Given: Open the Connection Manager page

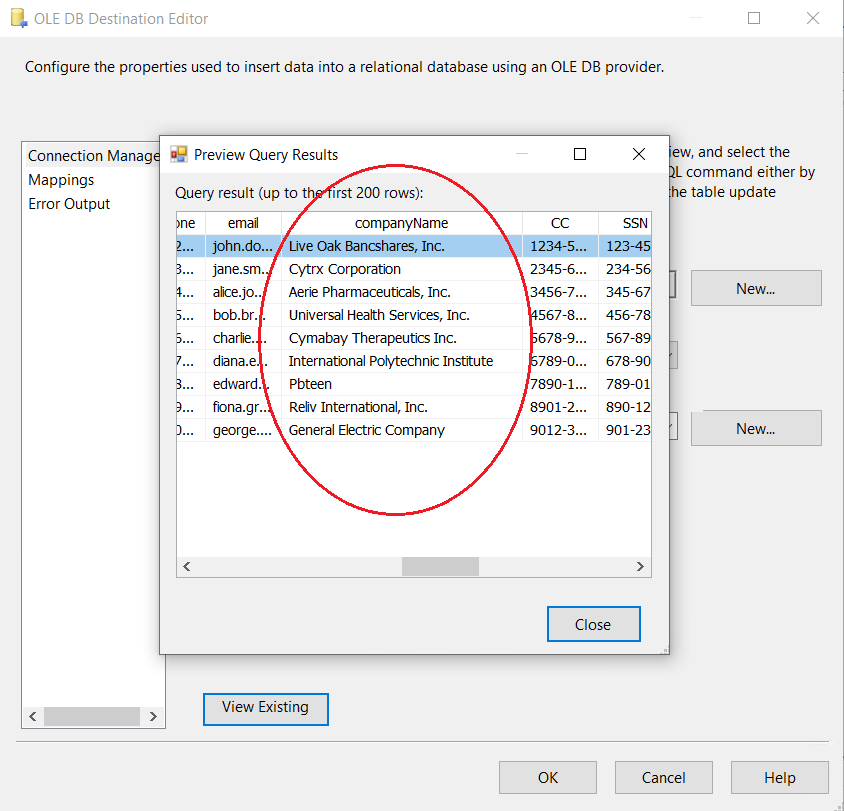Looking at the screenshot, I should tap(93, 156).
